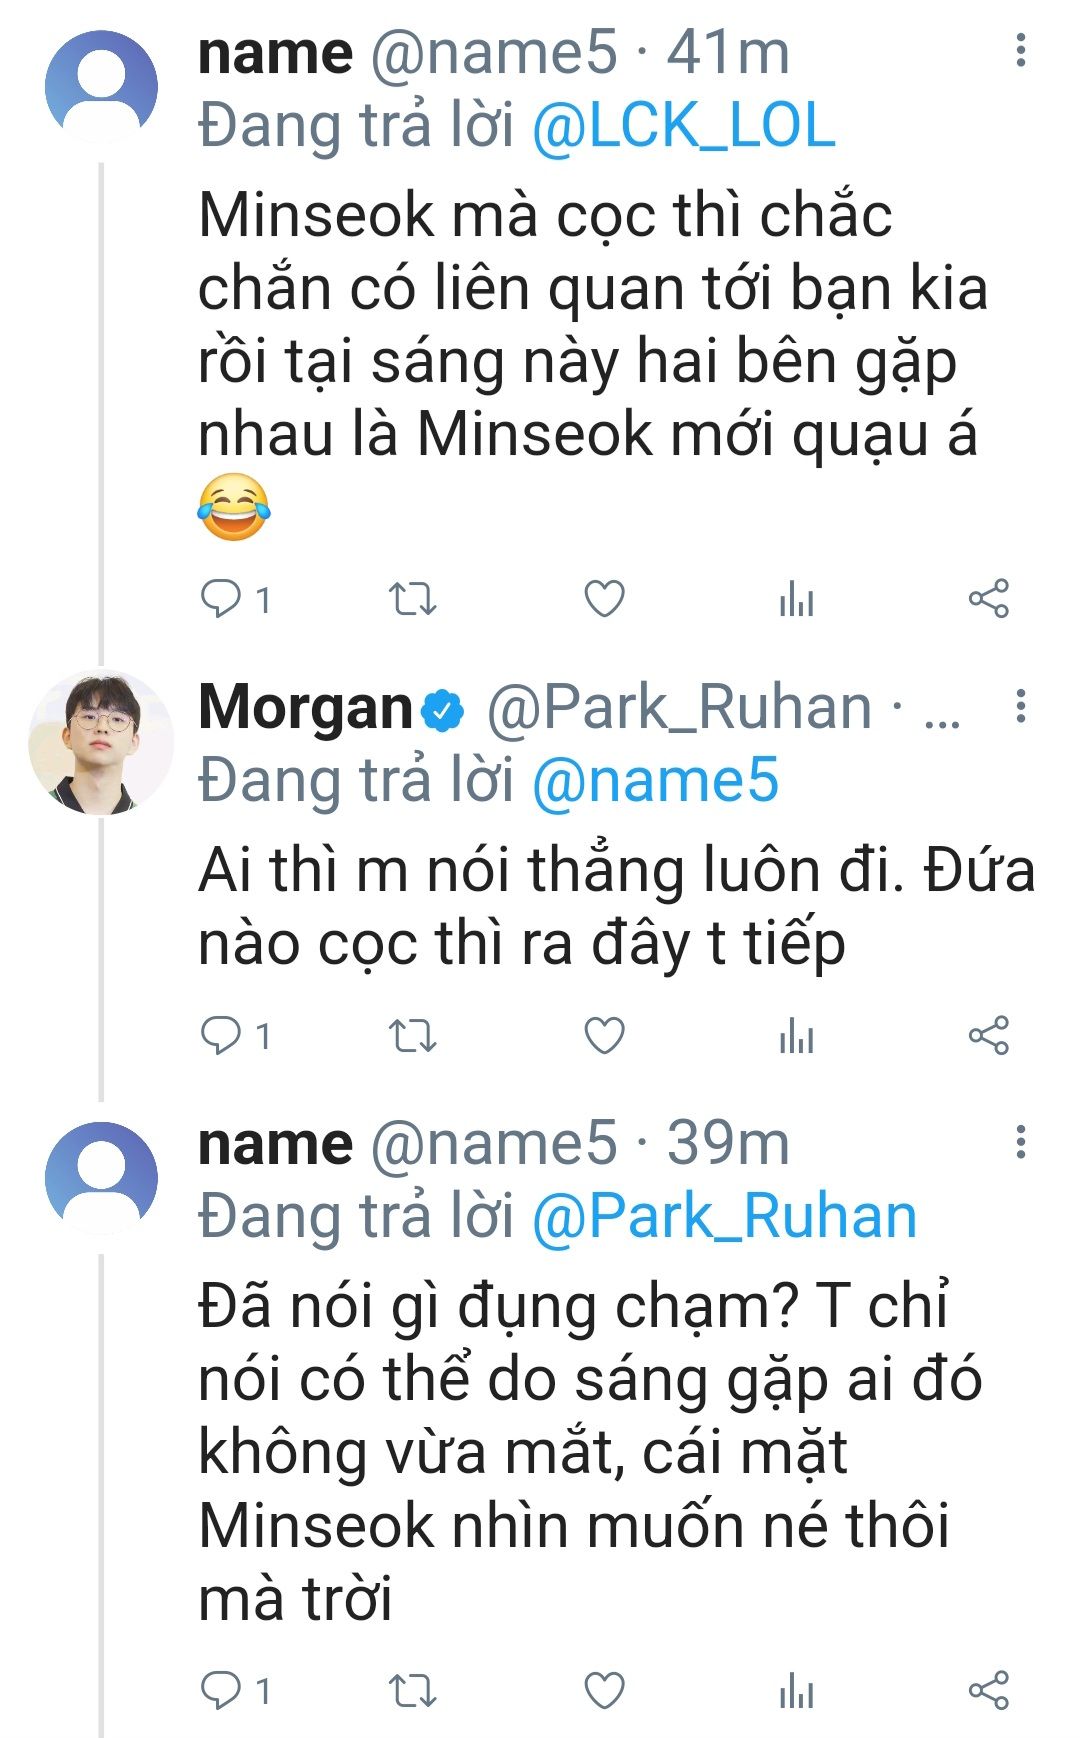
Task: Open the @Park_Ruhan mention link
Action: 724,1217
